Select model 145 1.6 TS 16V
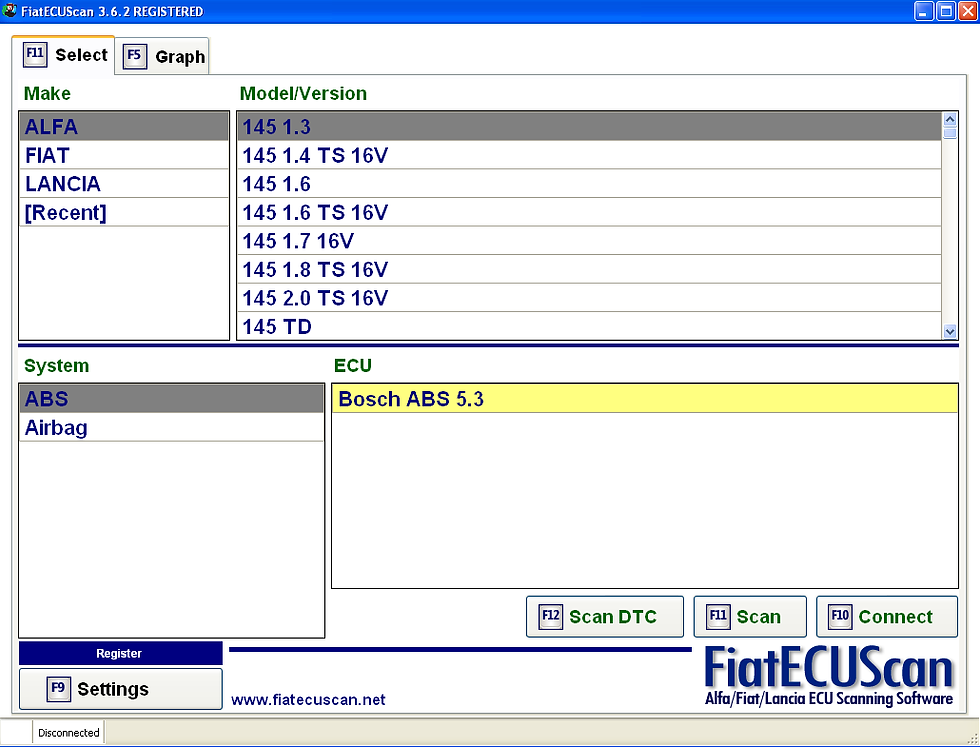This screenshot has height=747, width=980. click(x=589, y=213)
